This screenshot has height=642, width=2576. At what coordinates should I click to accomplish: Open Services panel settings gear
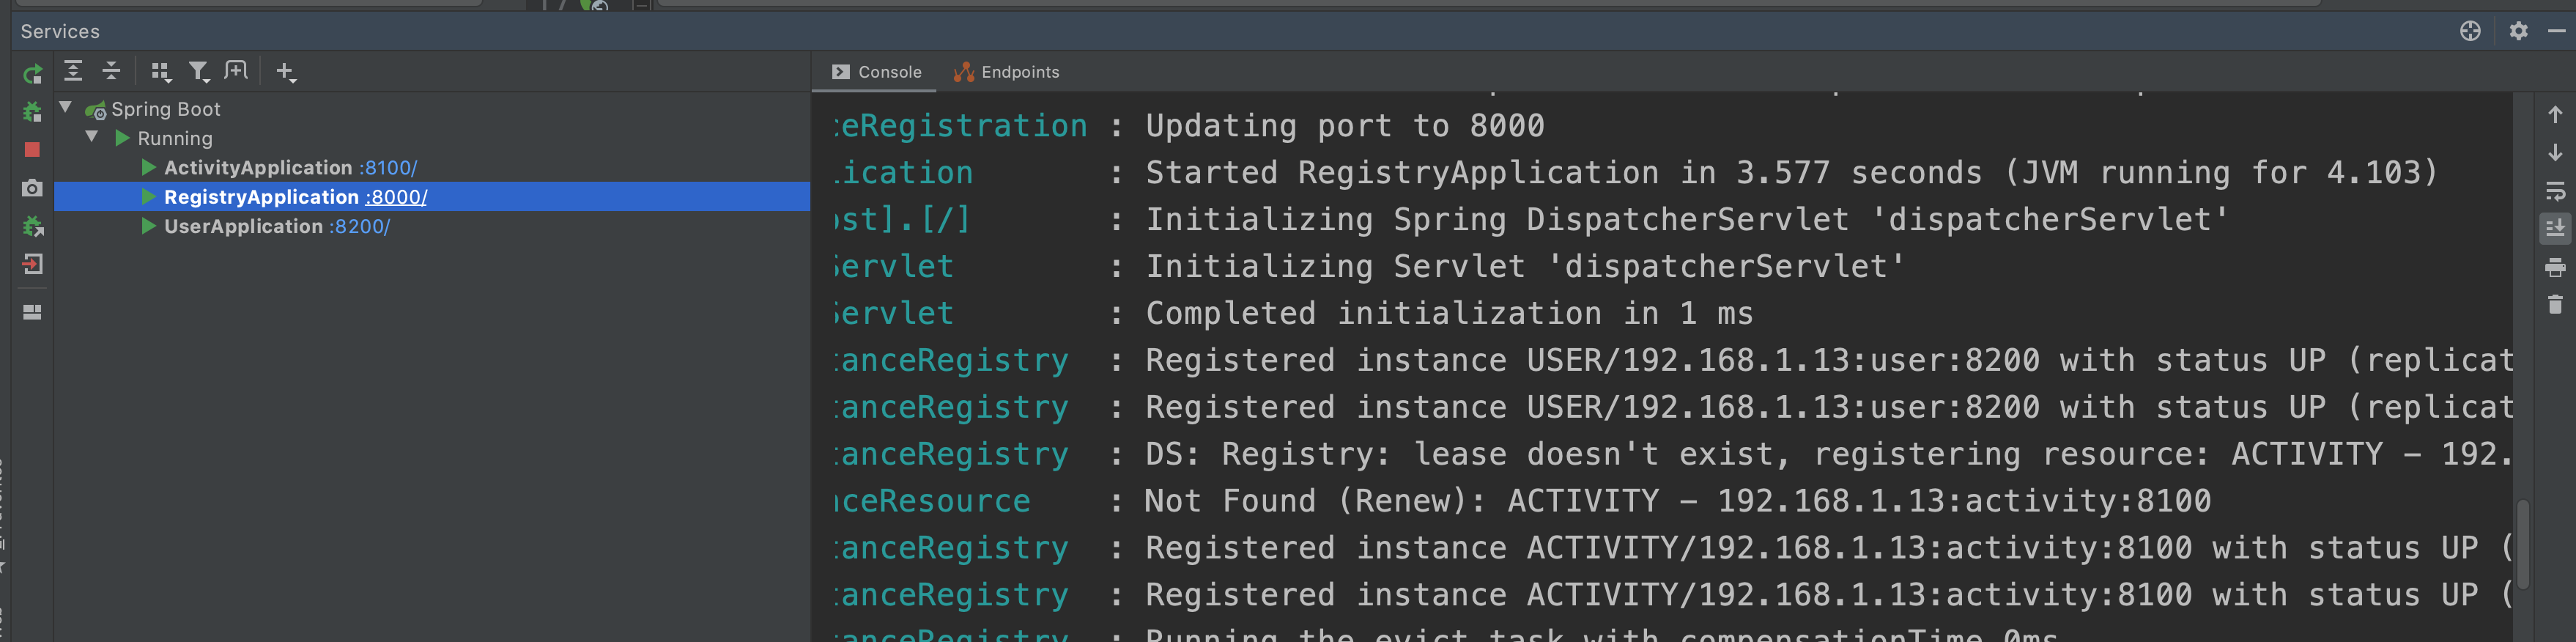2518,31
